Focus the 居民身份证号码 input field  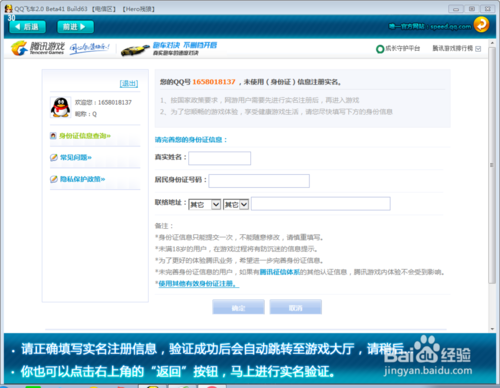259,181
